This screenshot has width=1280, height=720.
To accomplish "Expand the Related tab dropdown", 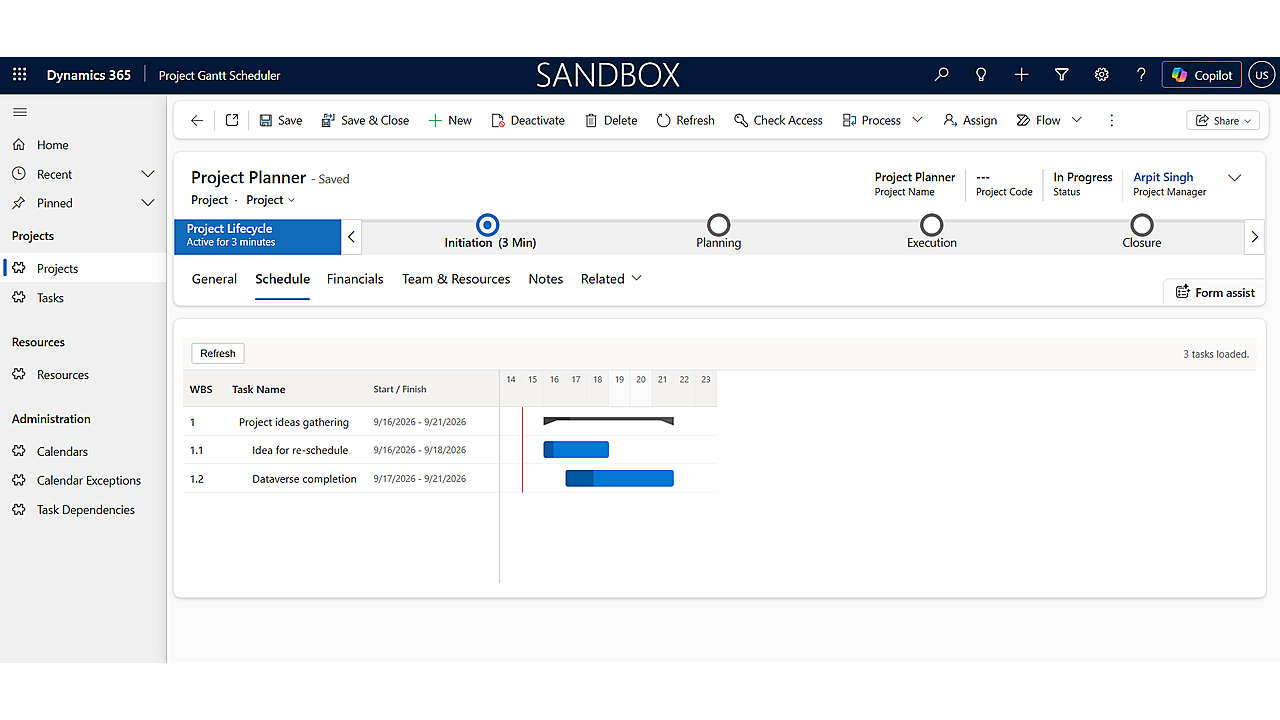I will click(611, 279).
